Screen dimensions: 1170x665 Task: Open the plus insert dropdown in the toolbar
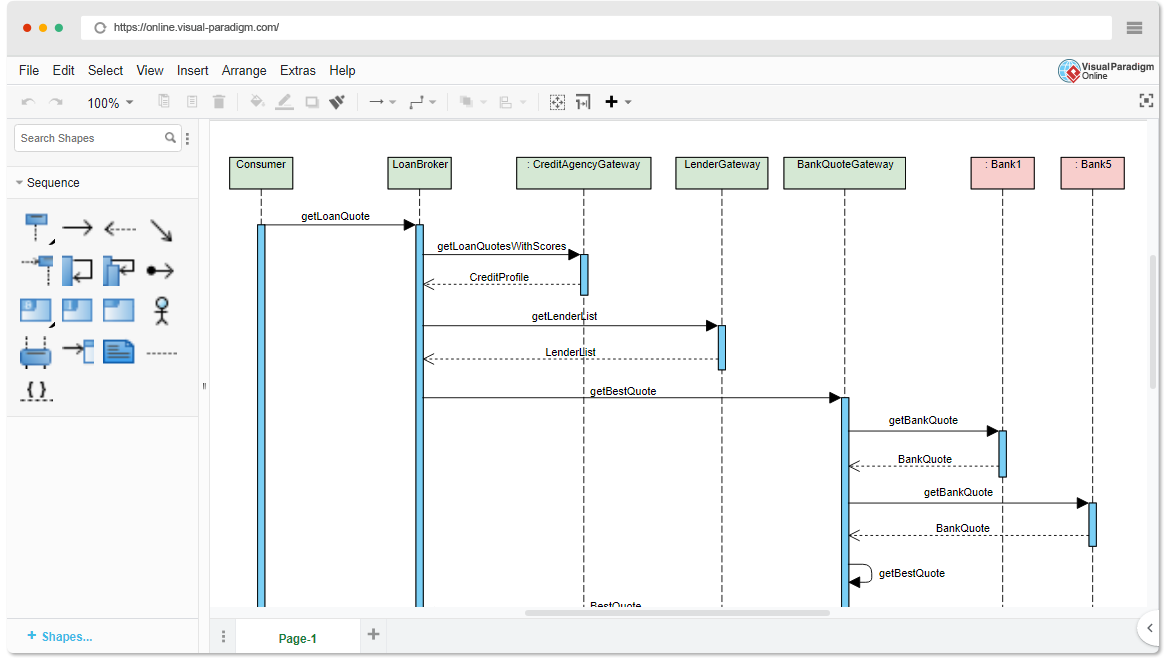627,101
